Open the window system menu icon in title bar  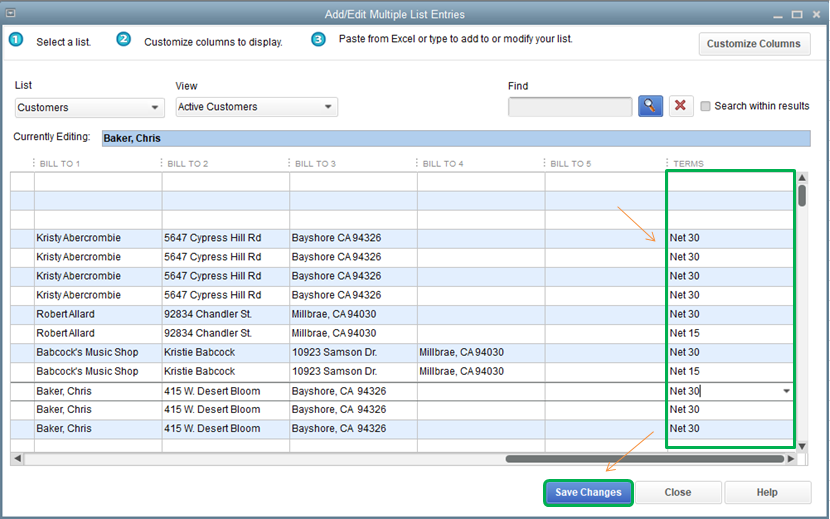(10, 13)
